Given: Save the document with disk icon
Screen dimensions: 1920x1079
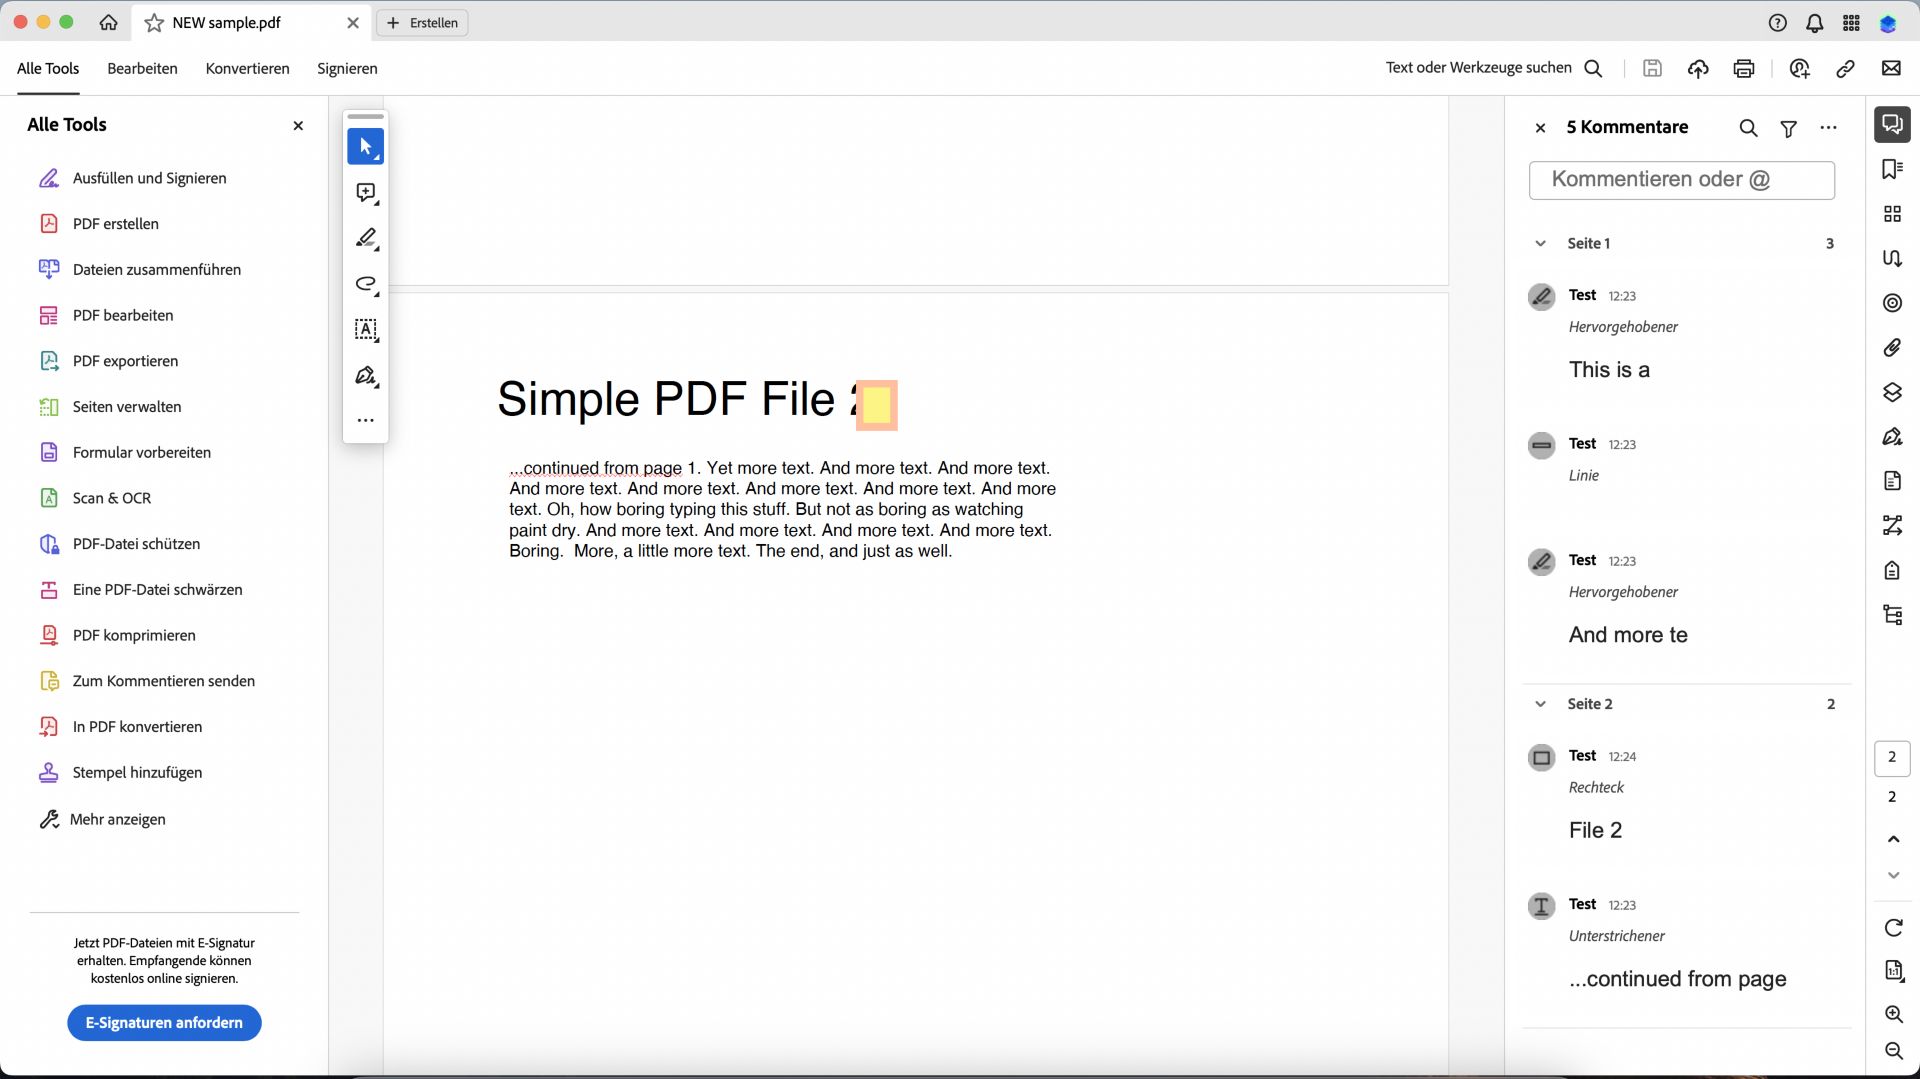Looking at the screenshot, I should click(x=1652, y=68).
